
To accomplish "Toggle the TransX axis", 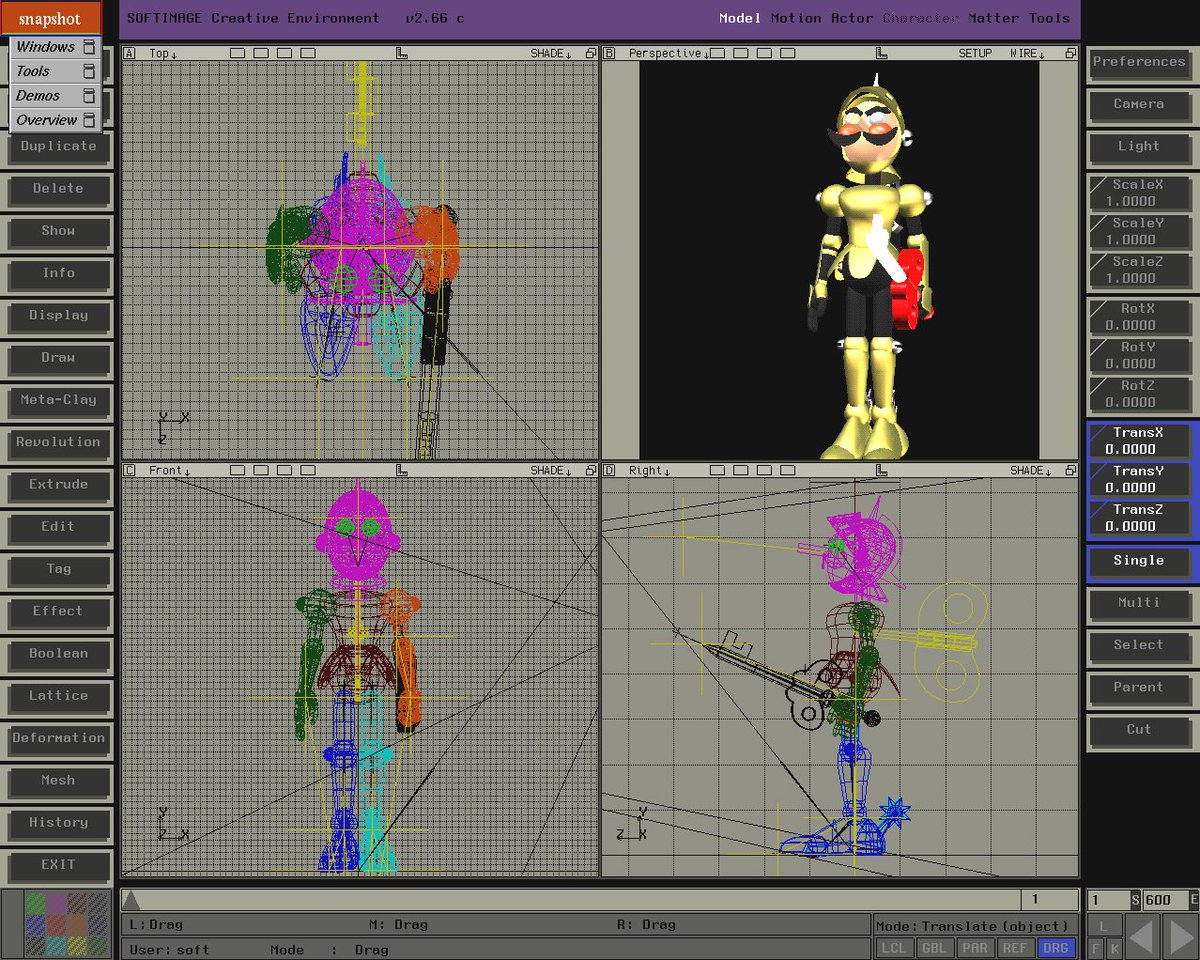I will coord(1139,441).
